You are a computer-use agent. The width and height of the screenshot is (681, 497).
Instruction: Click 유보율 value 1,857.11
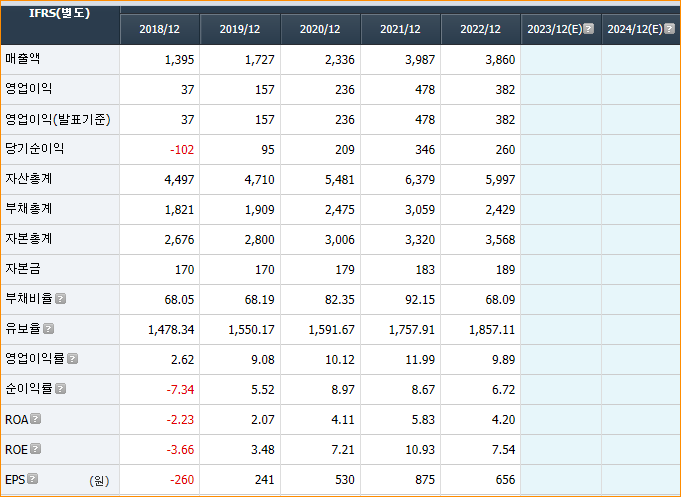tap(492, 330)
